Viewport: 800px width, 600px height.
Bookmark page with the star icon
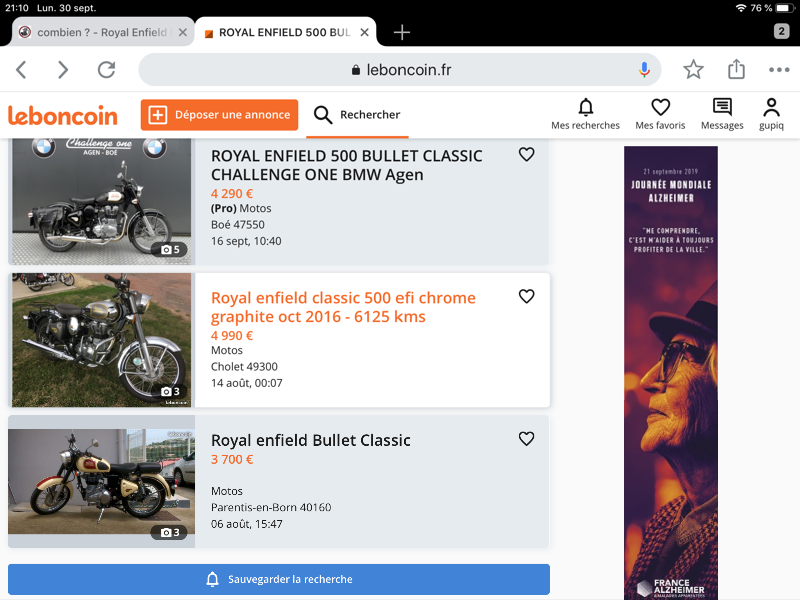(693, 69)
